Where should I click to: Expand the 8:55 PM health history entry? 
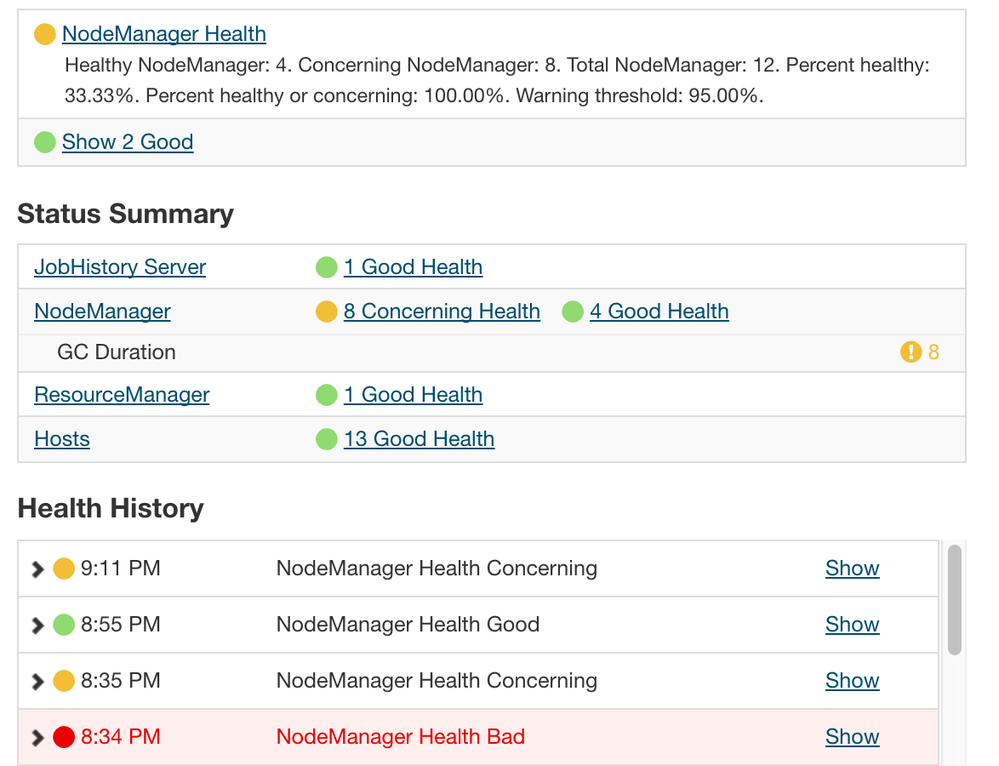point(38,625)
